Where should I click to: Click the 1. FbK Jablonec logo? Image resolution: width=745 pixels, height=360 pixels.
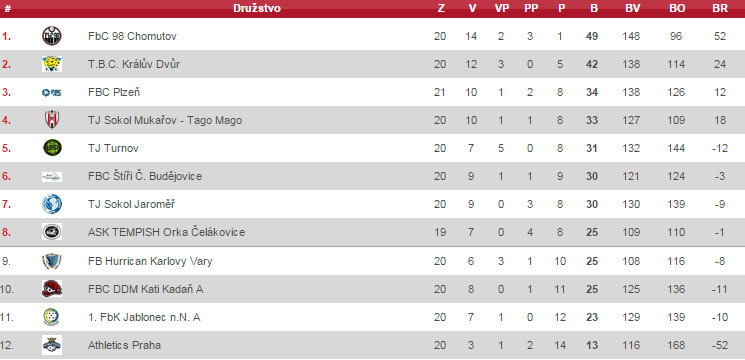click(51, 317)
